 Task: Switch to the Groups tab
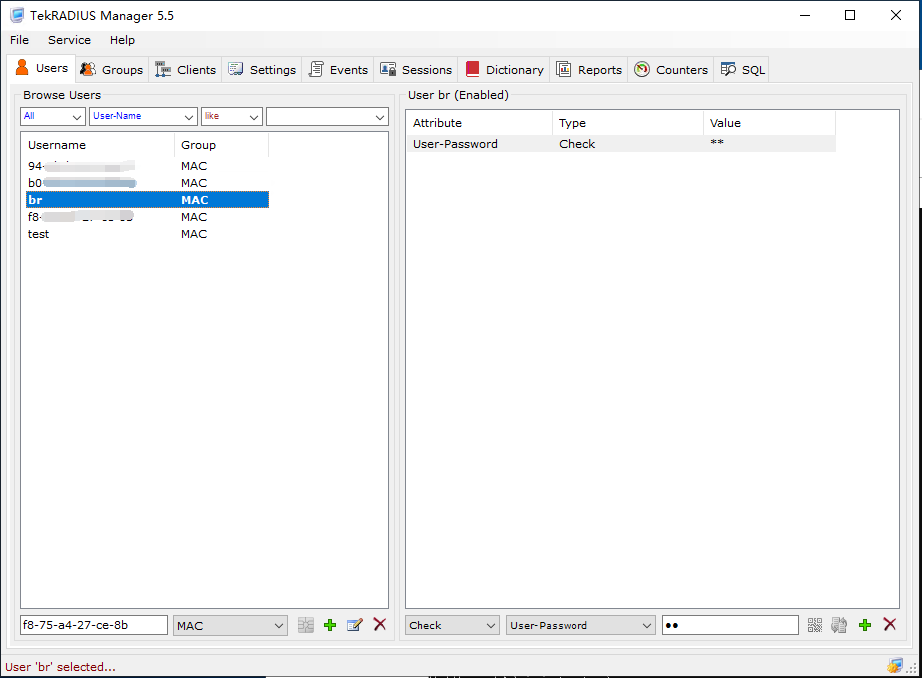112,69
